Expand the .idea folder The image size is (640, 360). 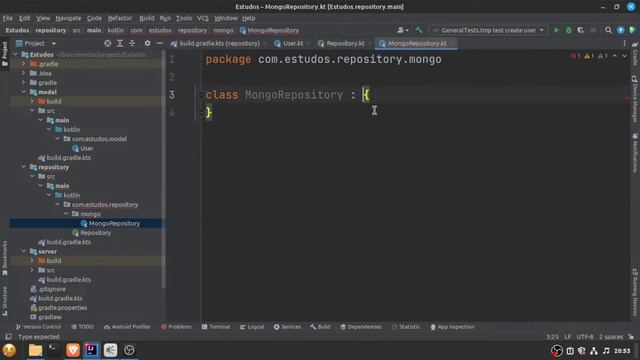[24, 73]
